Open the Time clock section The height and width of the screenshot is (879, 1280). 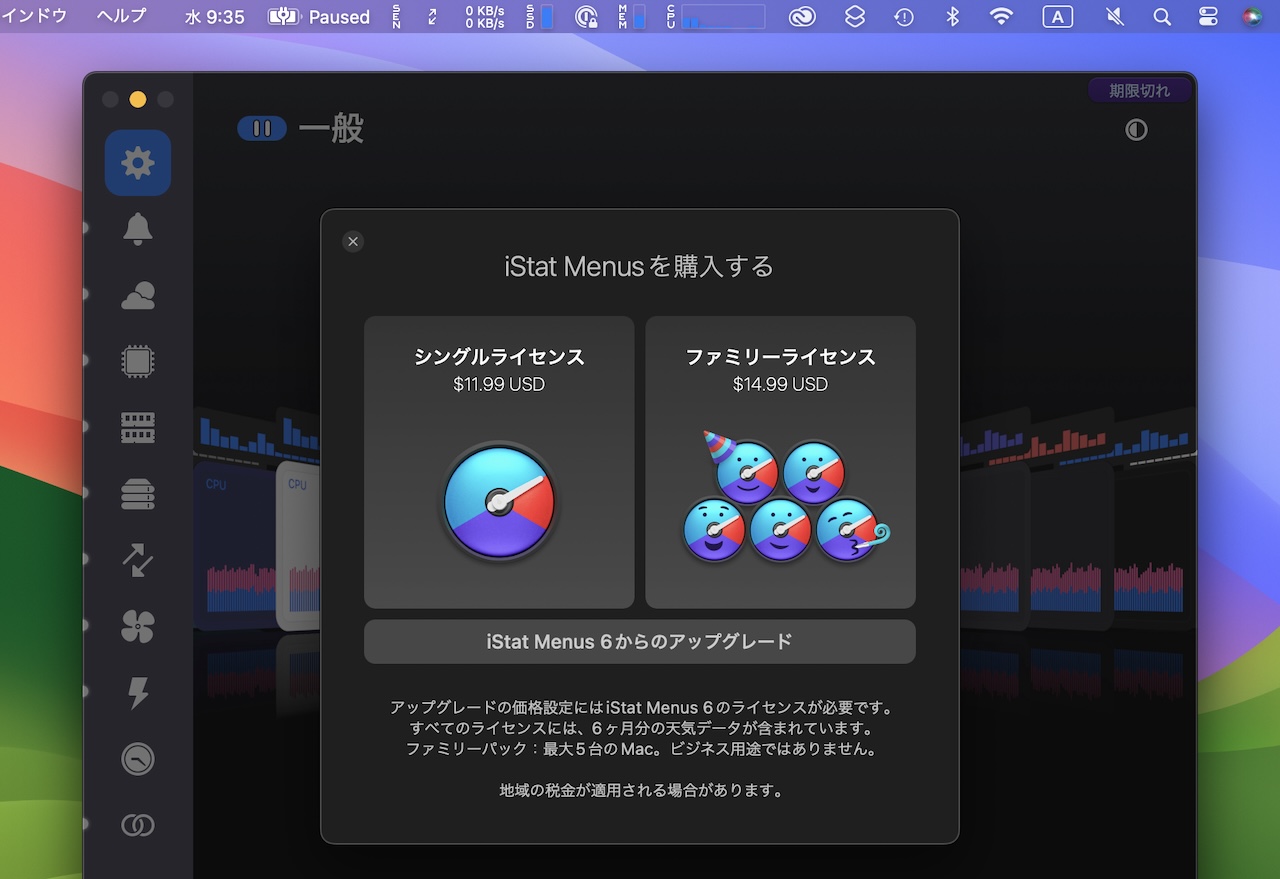[138, 759]
